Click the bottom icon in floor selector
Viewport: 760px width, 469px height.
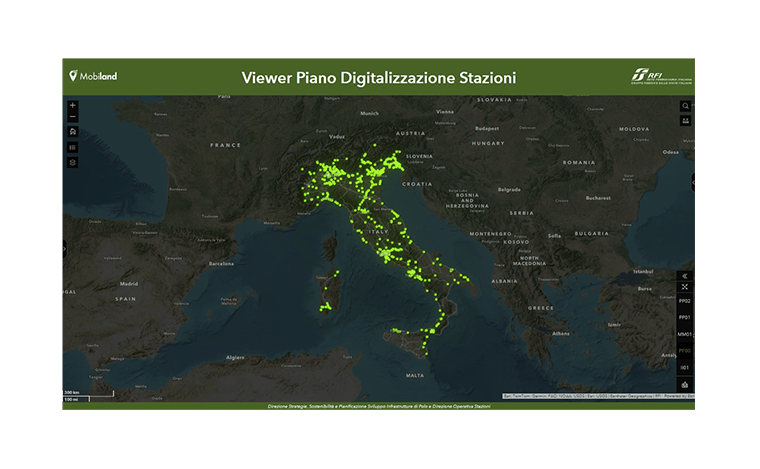point(685,384)
